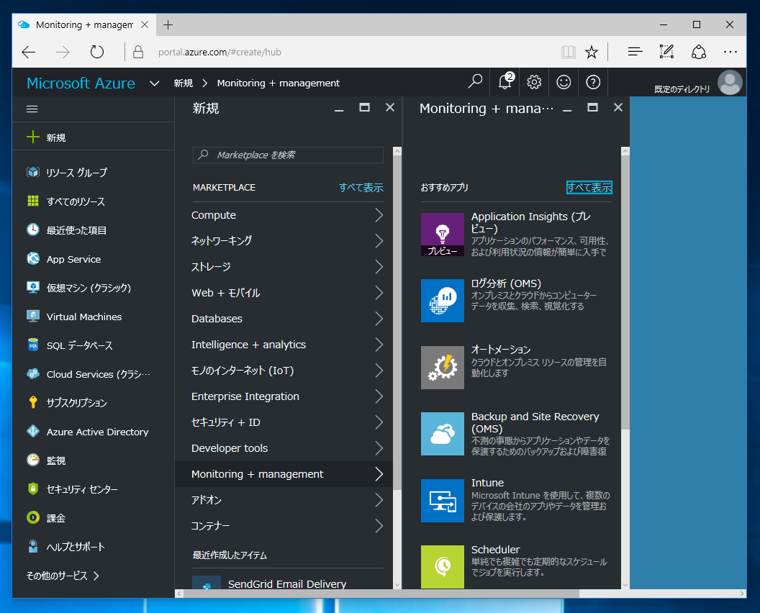Open the Microsoft Azure dropdown chevron
760x613 pixels.
154,83
